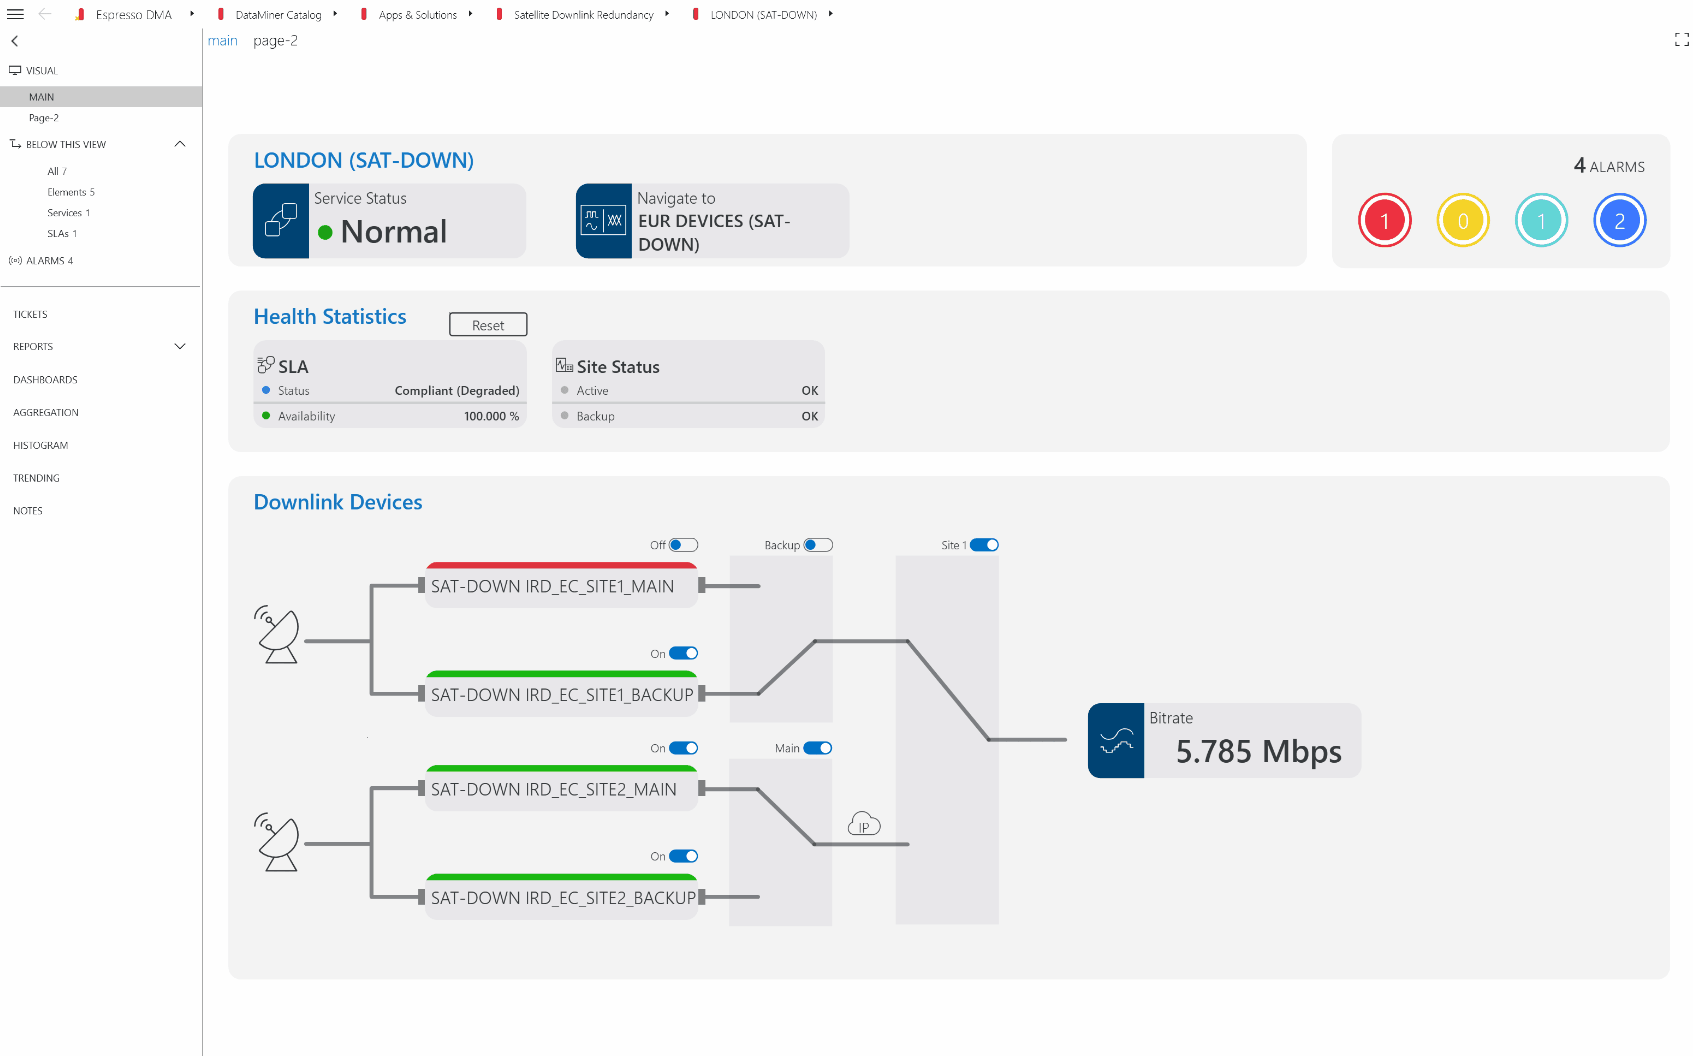Go back with the top arrow
This screenshot has height=1056, width=1693.
point(45,14)
